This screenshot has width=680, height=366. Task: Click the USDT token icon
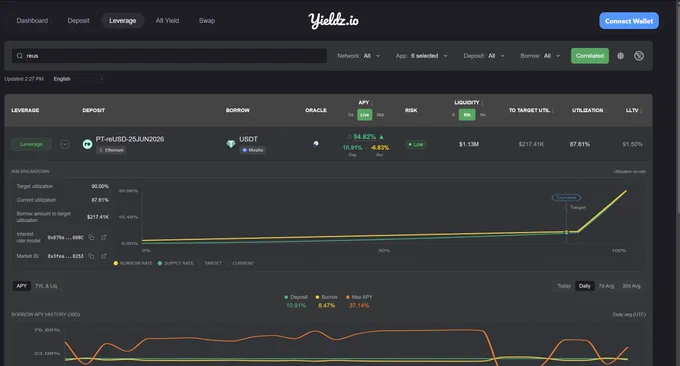pos(231,144)
